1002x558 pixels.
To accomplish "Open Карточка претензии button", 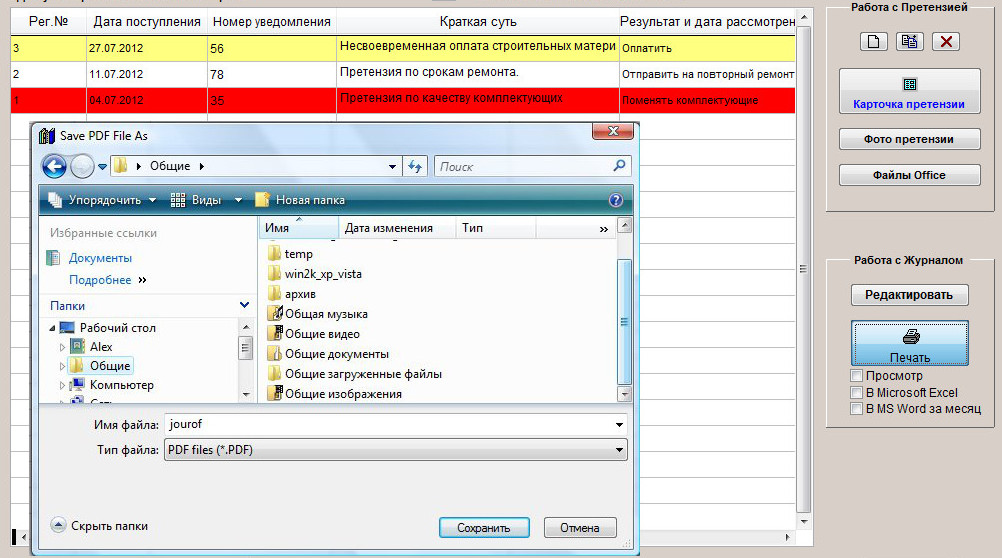I will click(909, 91).
